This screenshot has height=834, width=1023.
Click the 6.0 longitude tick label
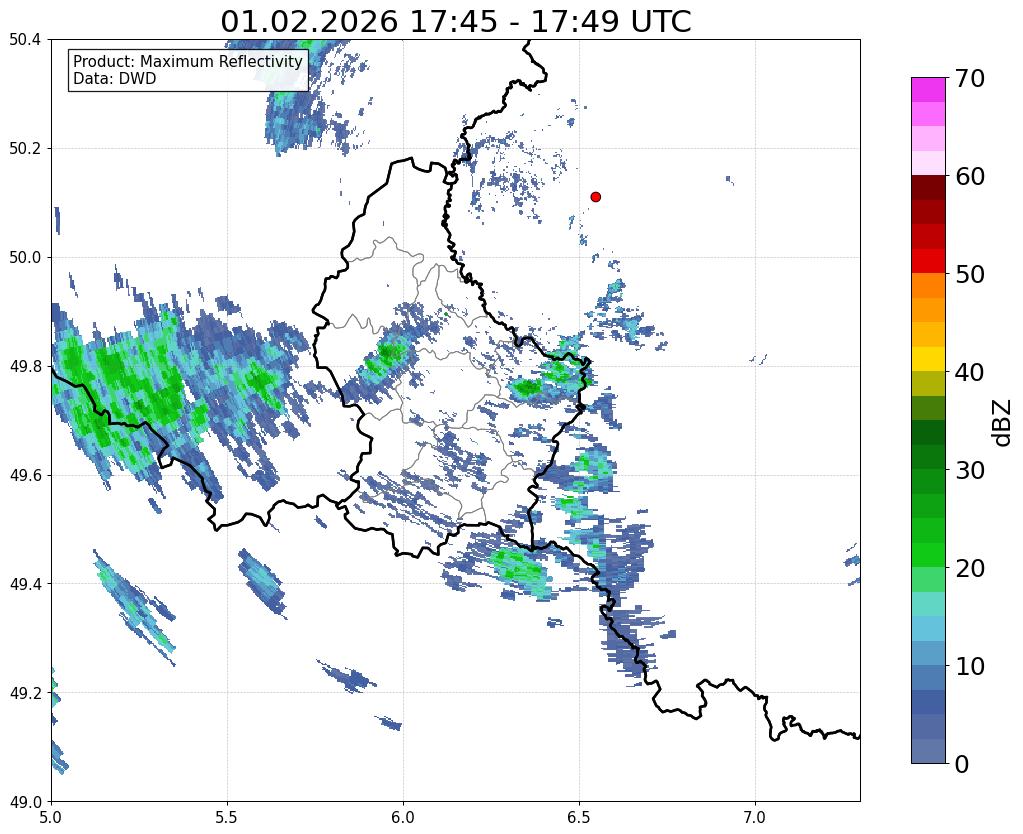pyautogui.click(x=403, y=816)
